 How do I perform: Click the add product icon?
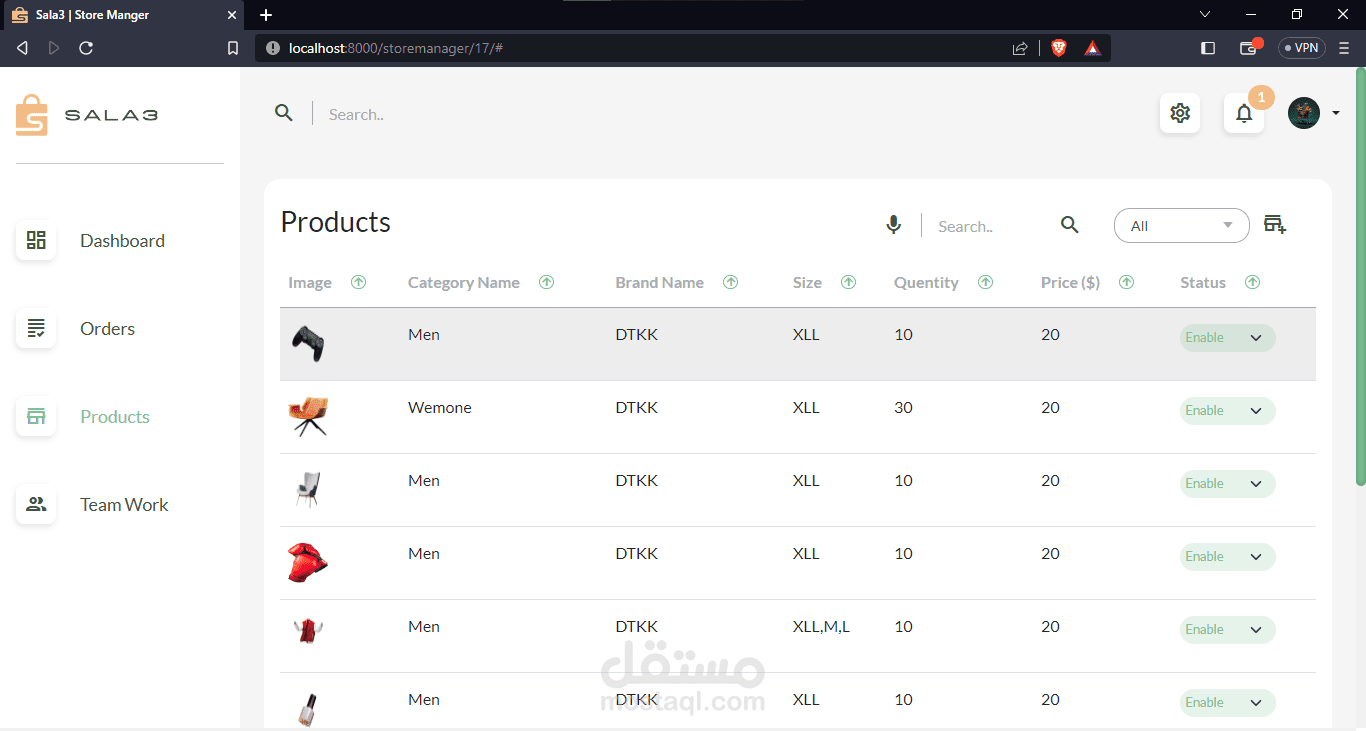point(1274,224)
